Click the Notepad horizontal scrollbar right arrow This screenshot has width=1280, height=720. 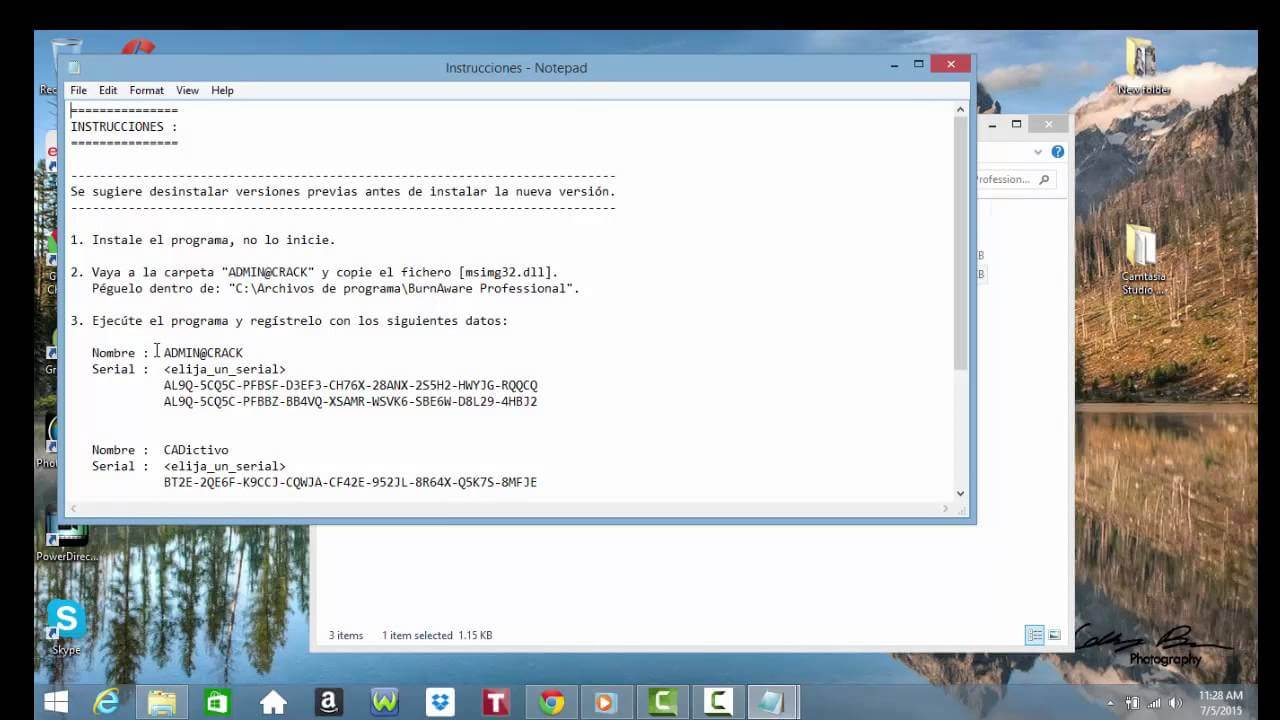(x=946, y=509)
